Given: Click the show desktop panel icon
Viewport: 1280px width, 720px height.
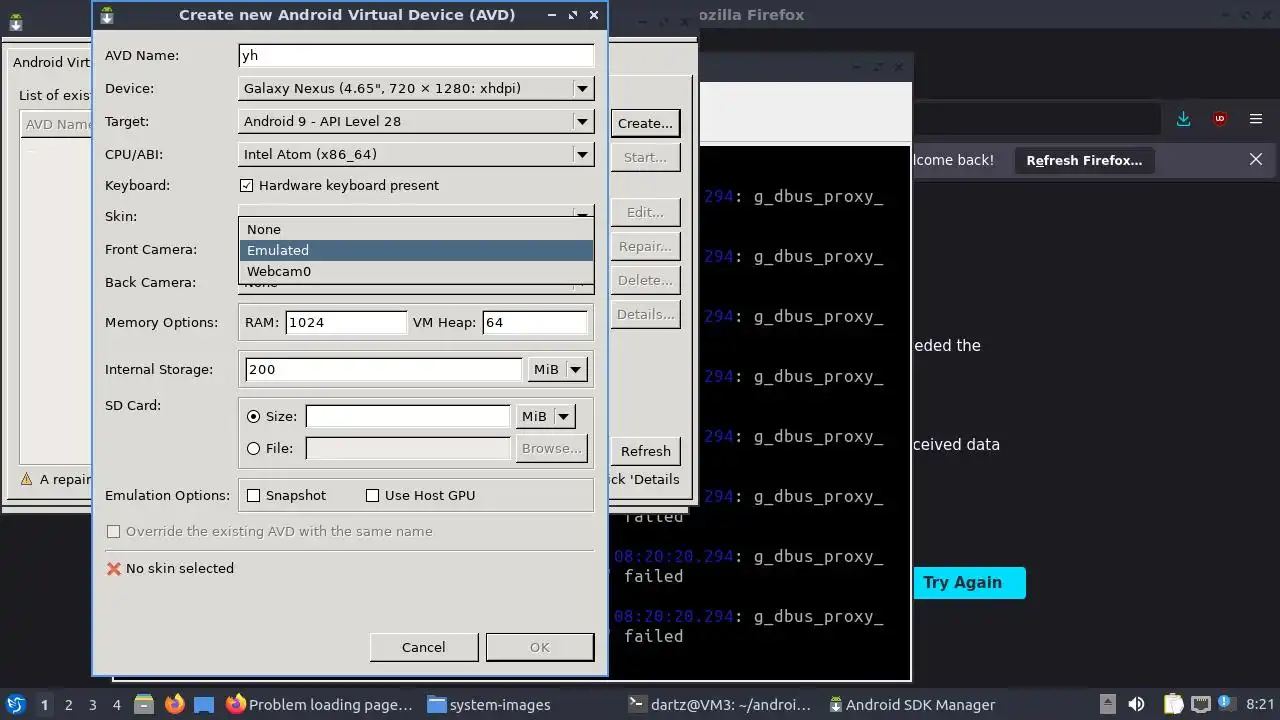Looking at the screenshot, I should 204,705.
